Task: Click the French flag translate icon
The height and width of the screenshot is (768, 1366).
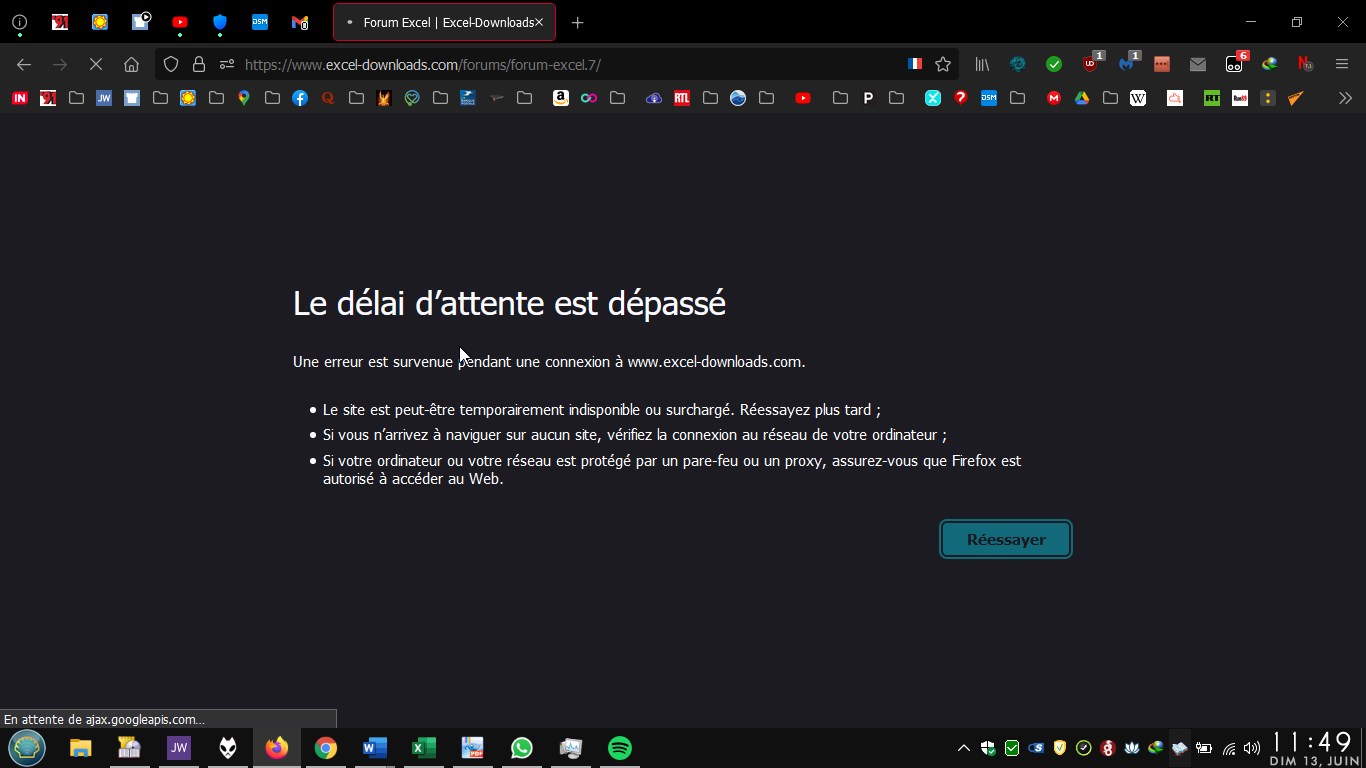Action: click(x=915, y=64)
